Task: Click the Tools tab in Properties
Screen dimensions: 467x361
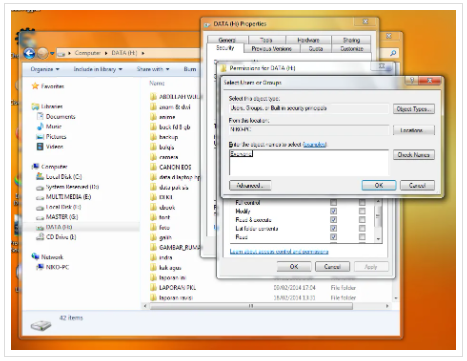Action: pos(266,40)
